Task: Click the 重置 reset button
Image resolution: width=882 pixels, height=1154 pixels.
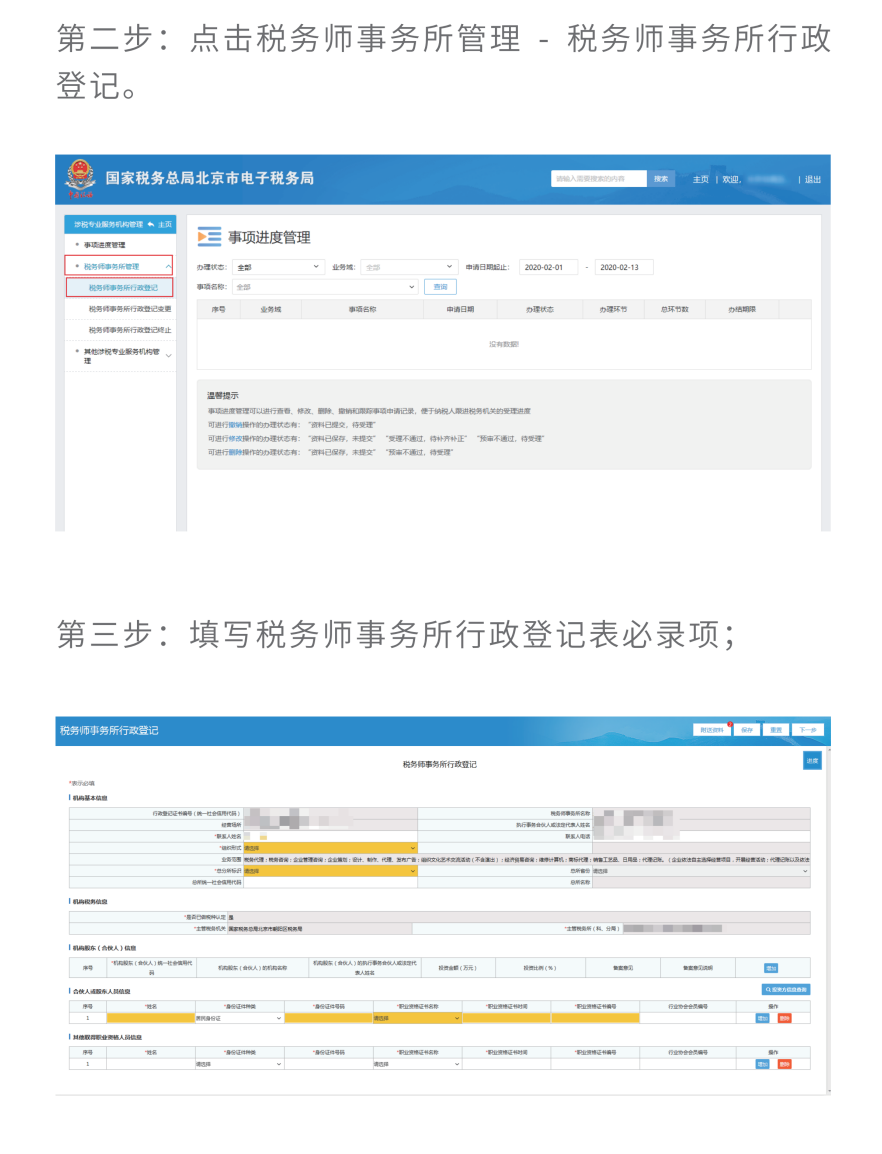Action: (x=776, y=730)
